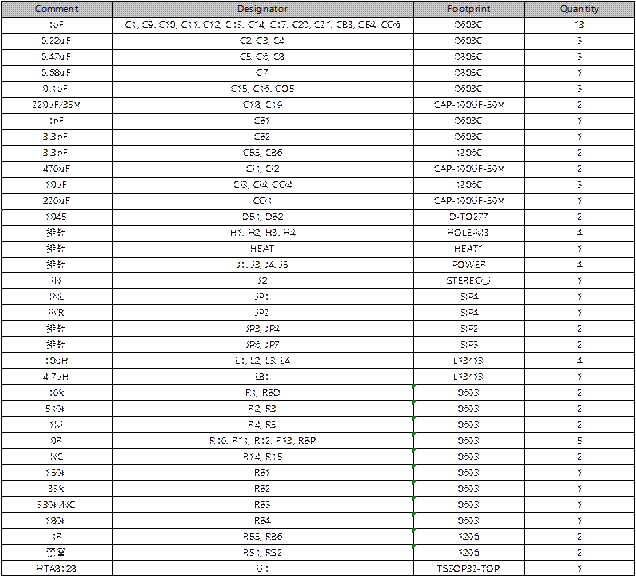Click the designator cell 'H1, H2, H3, H4'

point(263,233)
